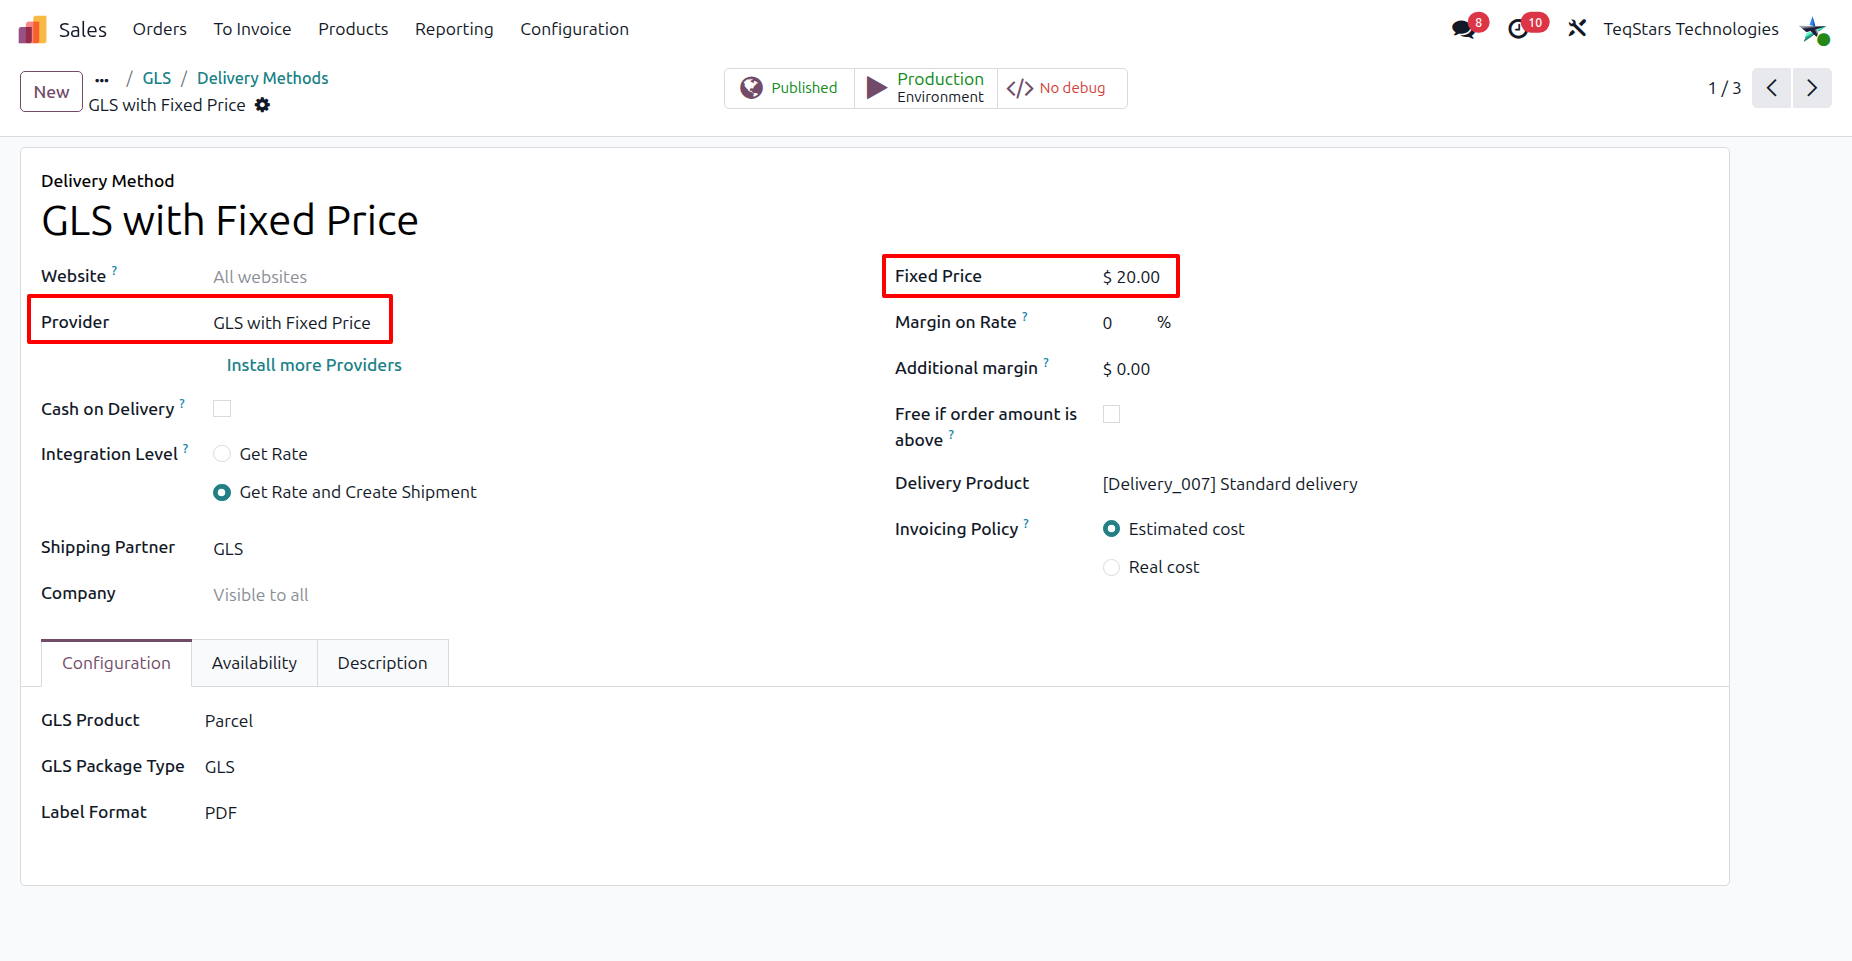This screenshot has height=961, width=1852.
Task: Open the Sales app home icon
Action: click(33, 29)
